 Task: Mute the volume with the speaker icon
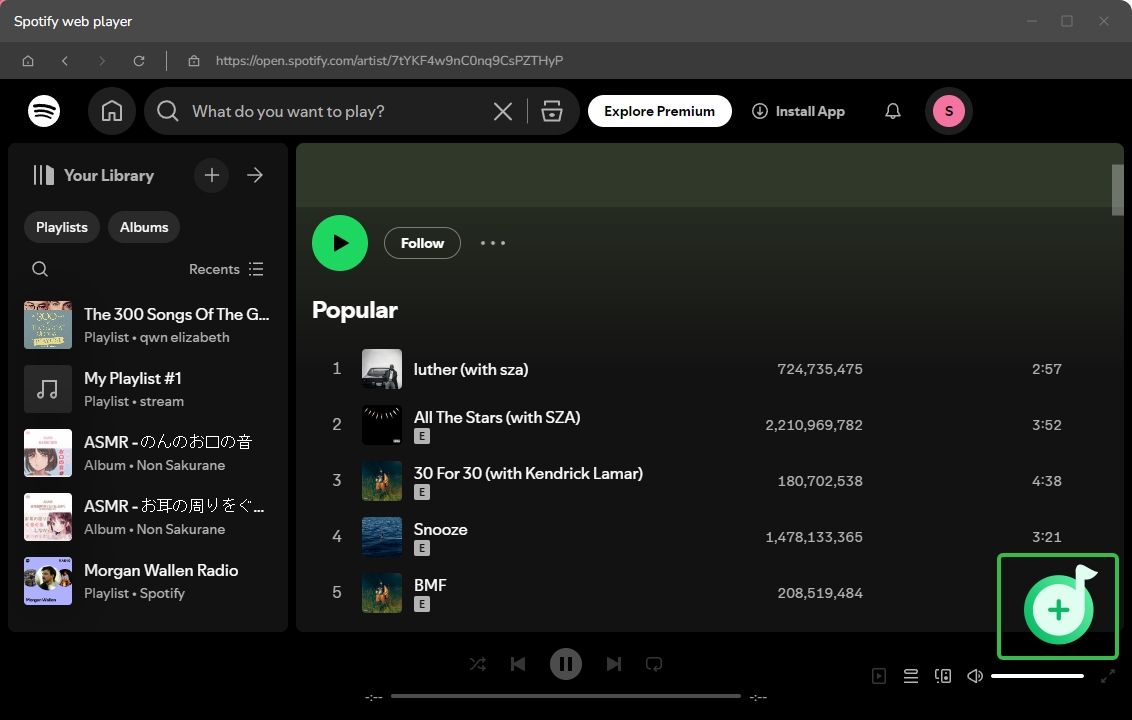pyautogui.click(x=974, y=676)
